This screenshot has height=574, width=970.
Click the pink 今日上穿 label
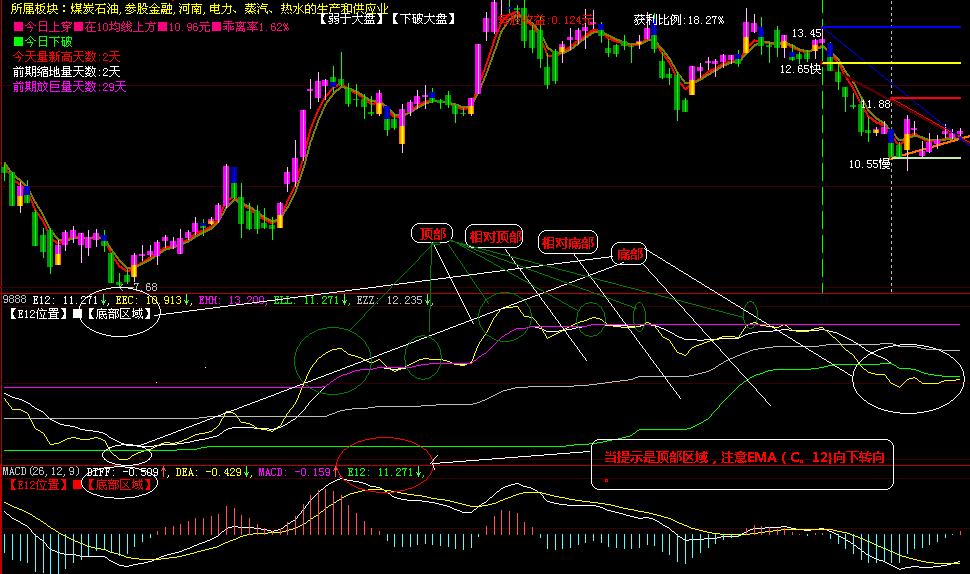(x=43, y=27)
